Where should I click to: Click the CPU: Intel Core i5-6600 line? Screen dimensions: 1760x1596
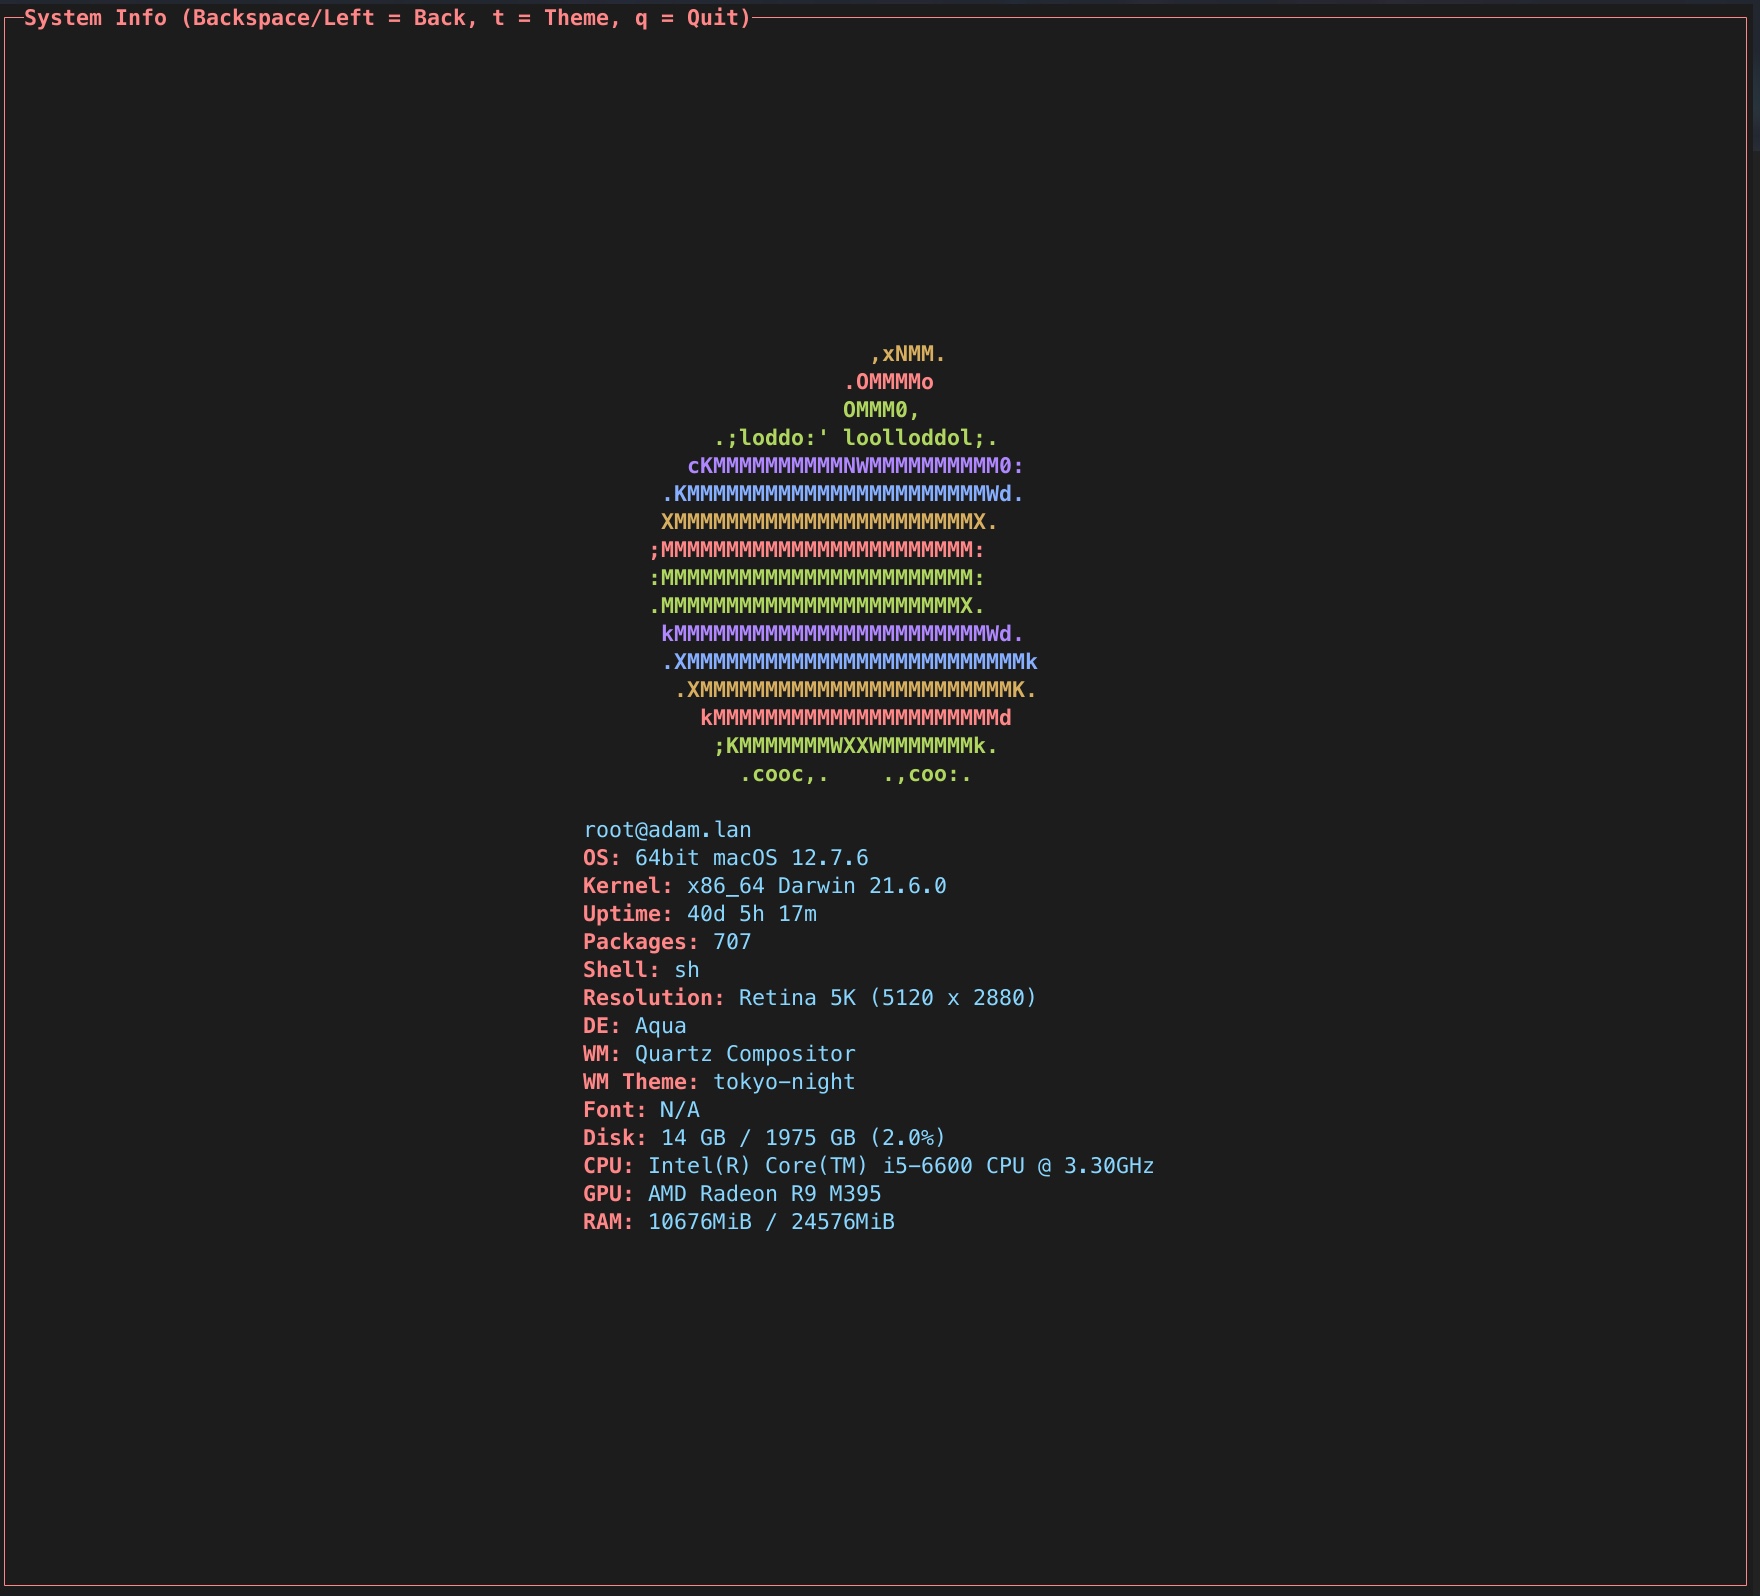[869, 1166]
